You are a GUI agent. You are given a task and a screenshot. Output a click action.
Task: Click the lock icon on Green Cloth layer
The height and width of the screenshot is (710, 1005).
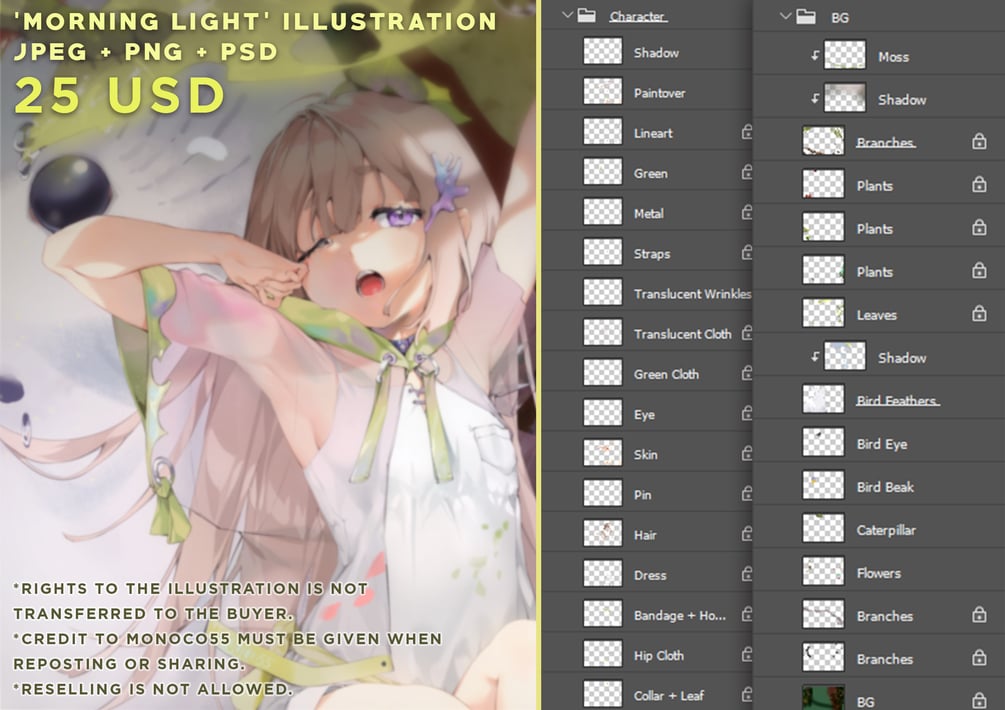point(747,374)
